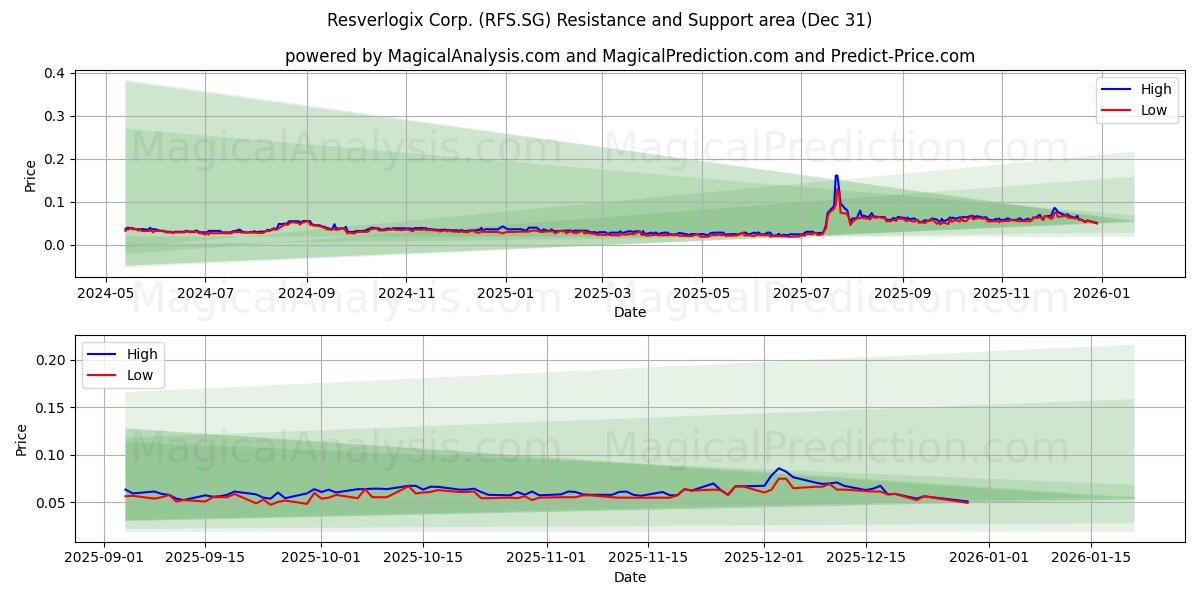Viewport: 1200px width, 600px height.
Task: Click the early December peak in bottom chart
Action: 779,468
